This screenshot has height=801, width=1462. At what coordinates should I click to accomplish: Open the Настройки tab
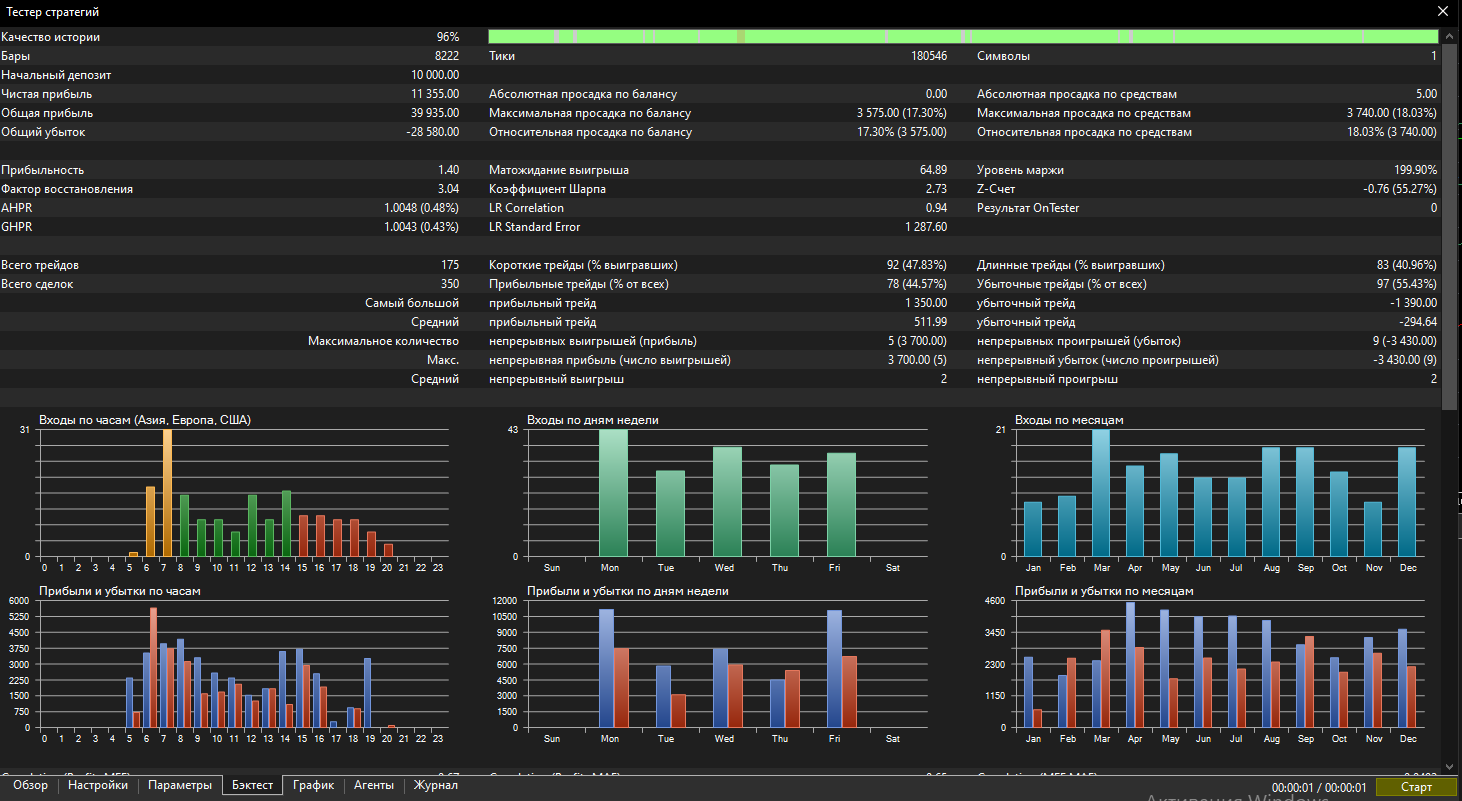98,786
